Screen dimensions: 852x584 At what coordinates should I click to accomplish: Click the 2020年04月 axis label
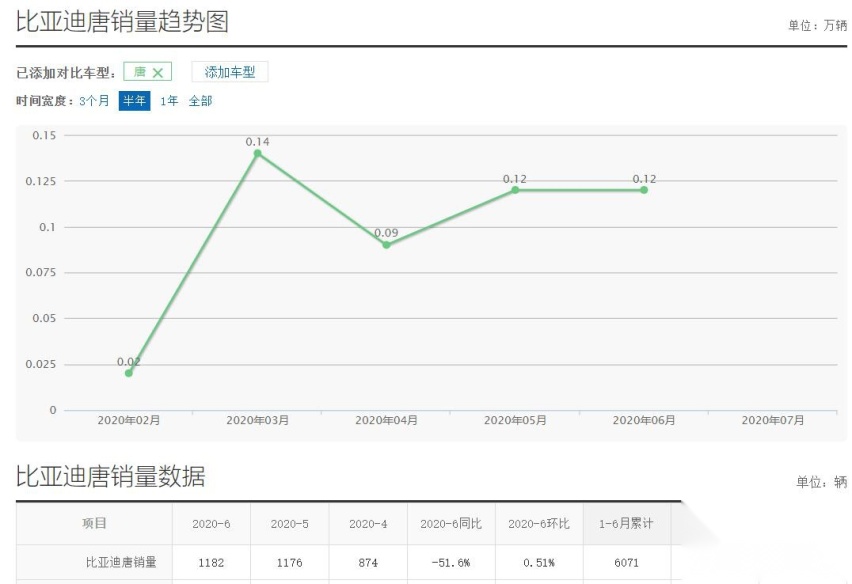coord(386,420)
